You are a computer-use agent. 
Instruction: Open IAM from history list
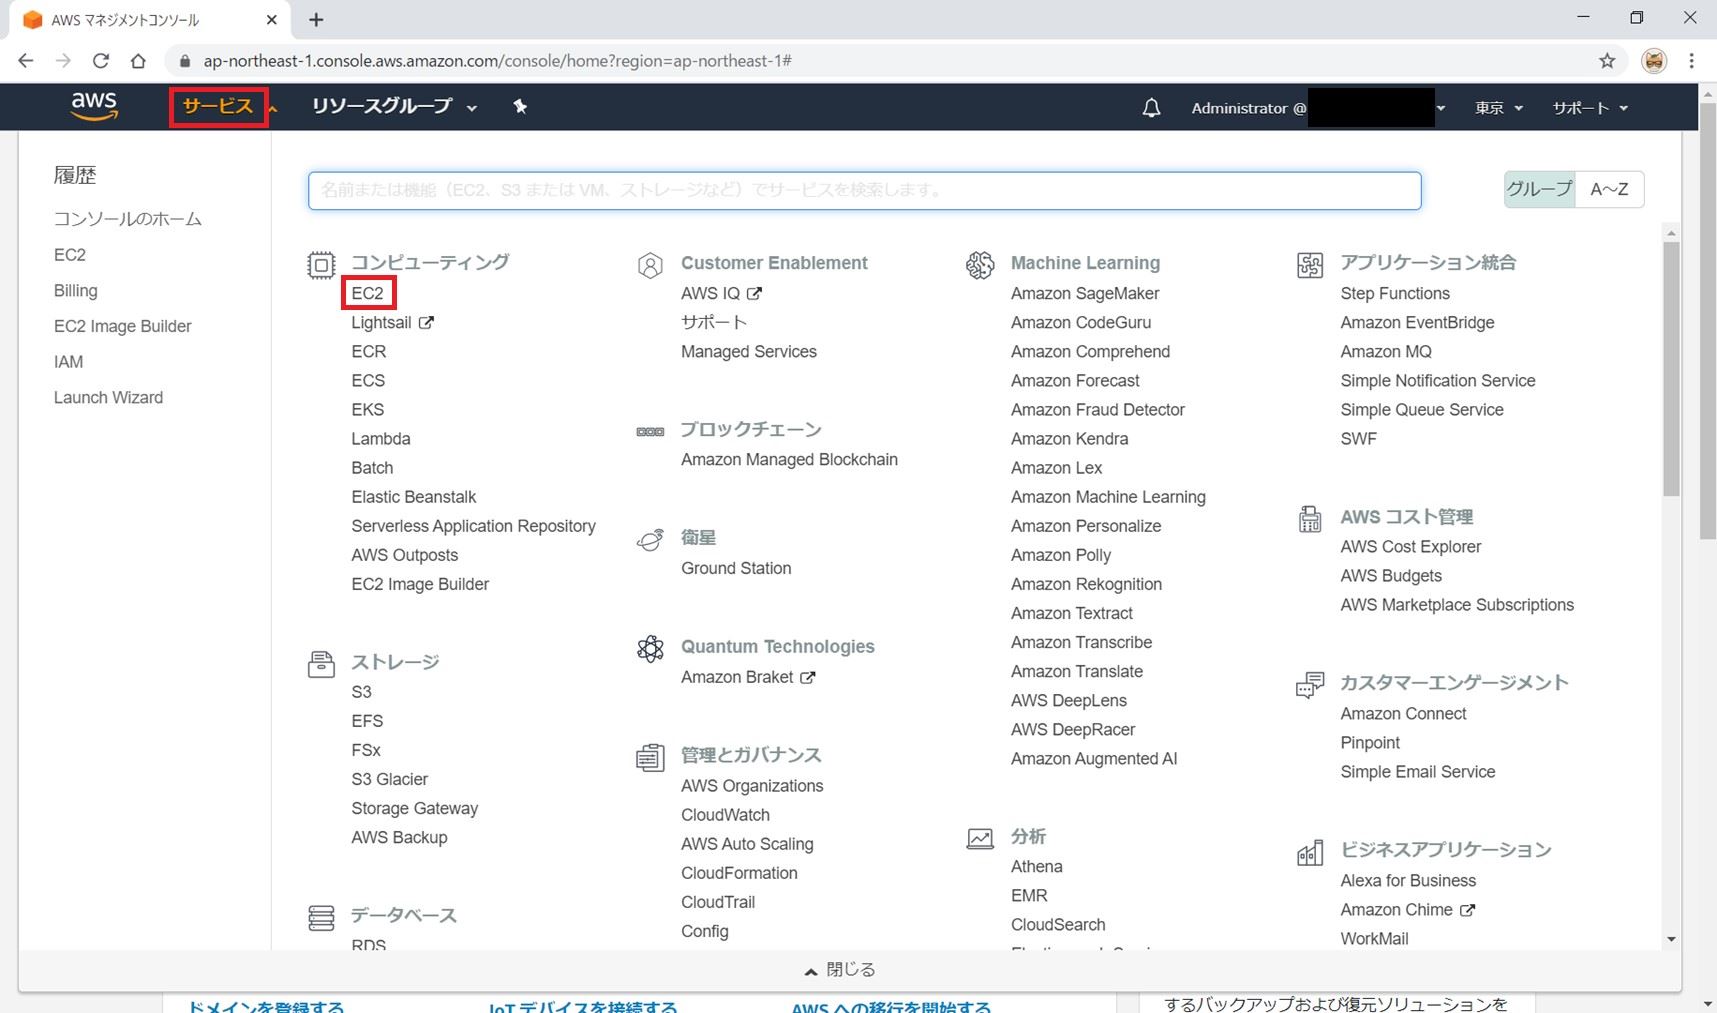[68, 362]
